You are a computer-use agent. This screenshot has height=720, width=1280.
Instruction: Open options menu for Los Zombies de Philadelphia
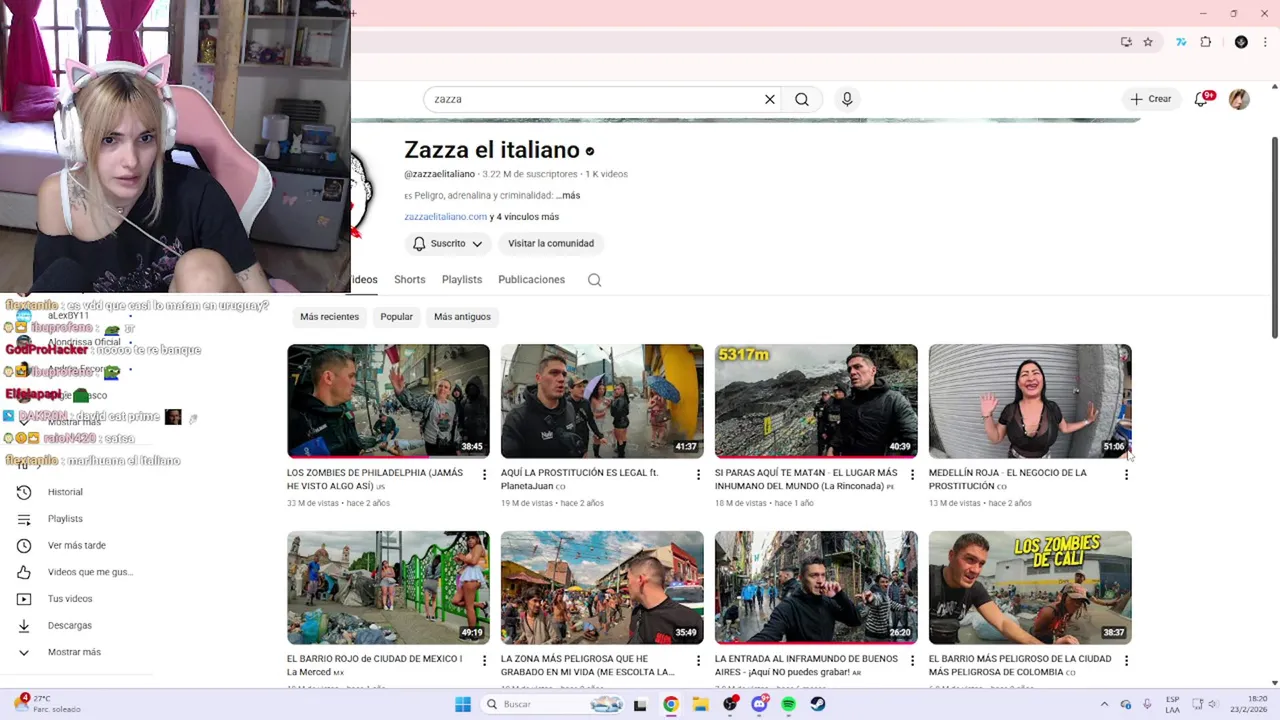point(485,475)
